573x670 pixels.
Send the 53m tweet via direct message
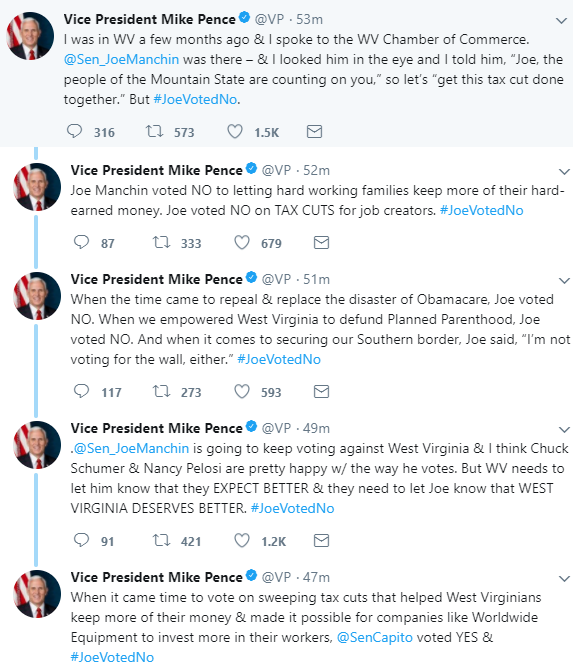(x=314, y=131)
